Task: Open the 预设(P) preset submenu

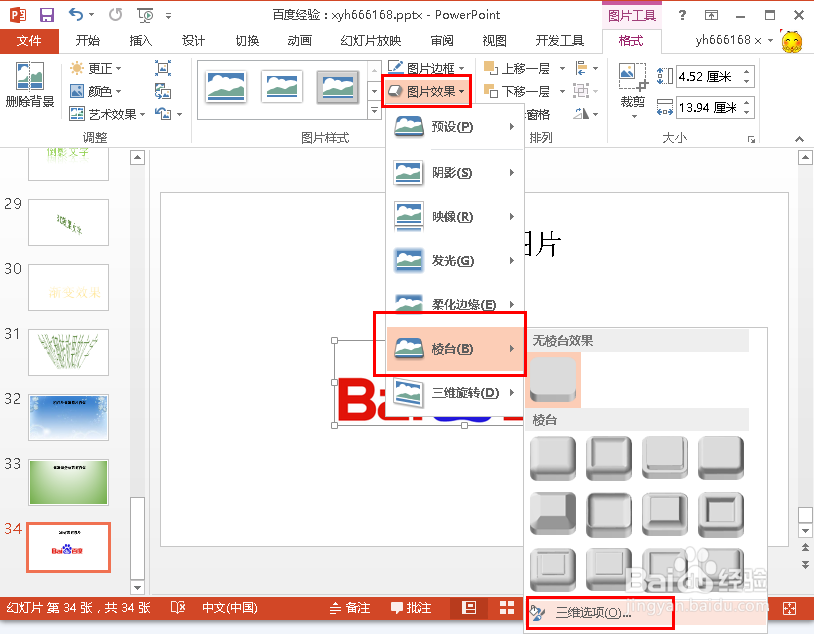Action: (x=455, y=126)
